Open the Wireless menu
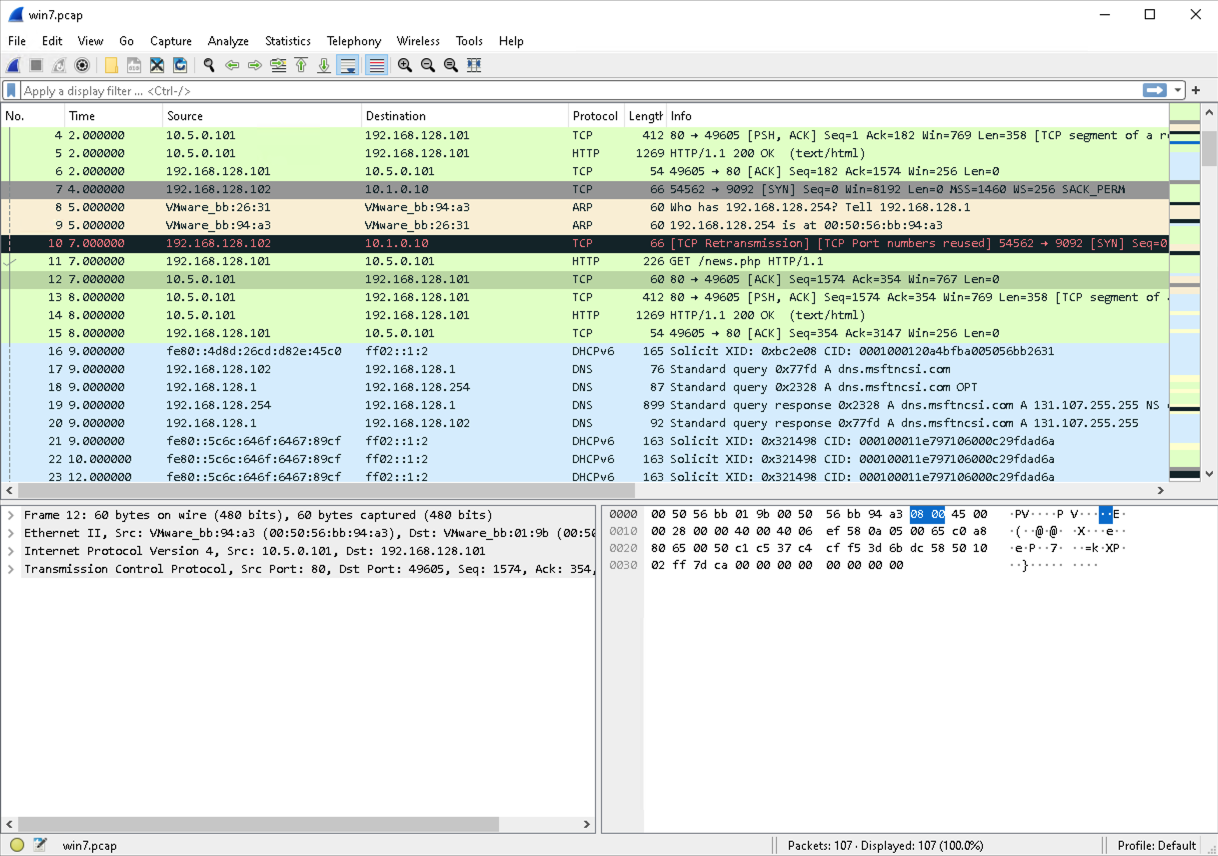This screenshot has height=856, width=1218. [418, 41]
